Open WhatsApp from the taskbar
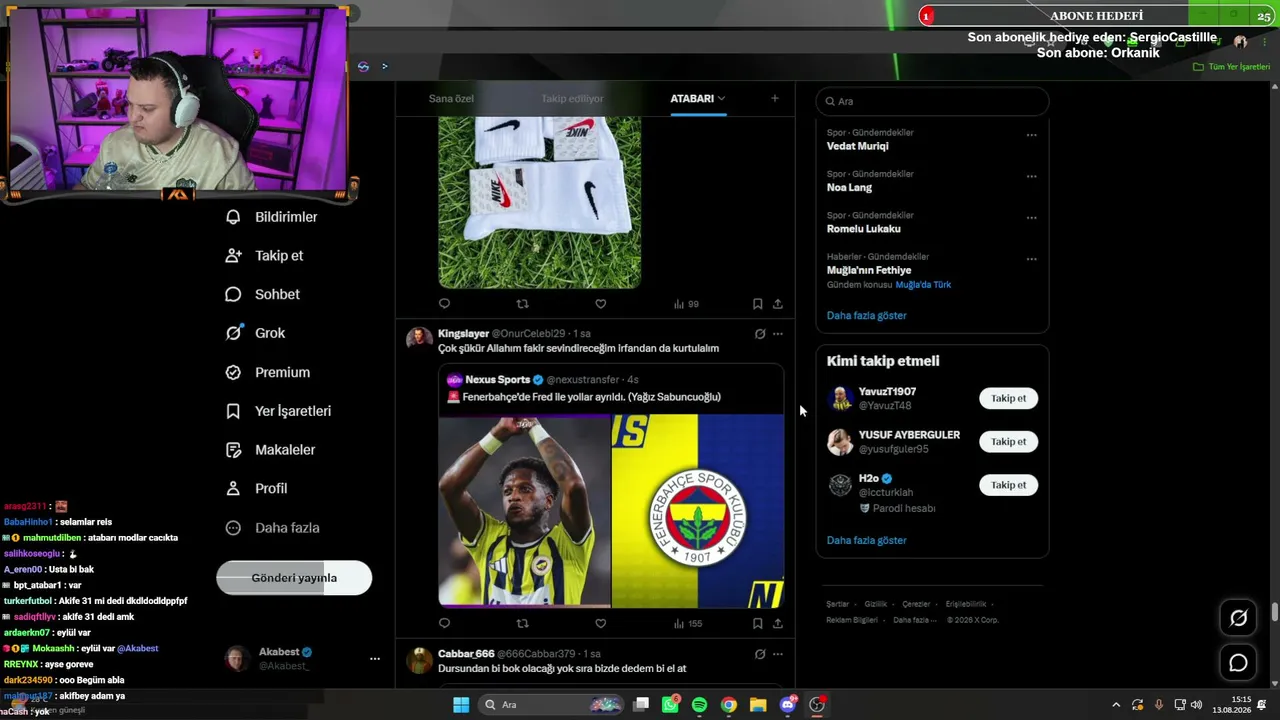The width and height of the screenshot is (1280, 720). pyautogui.click(x=670, y=704)
